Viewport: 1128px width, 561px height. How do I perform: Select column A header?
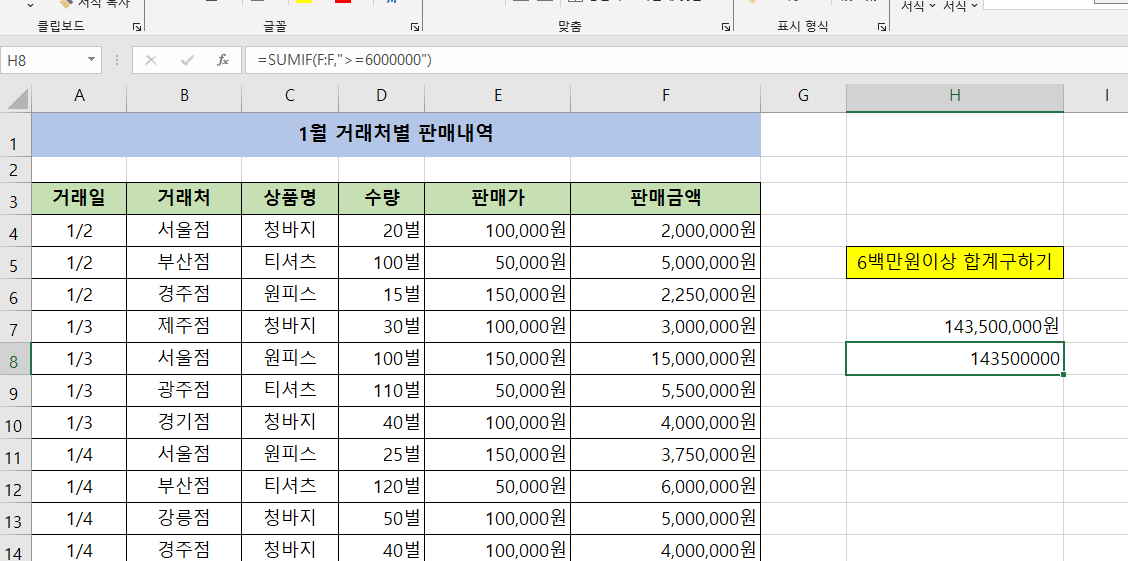point(79,99)
